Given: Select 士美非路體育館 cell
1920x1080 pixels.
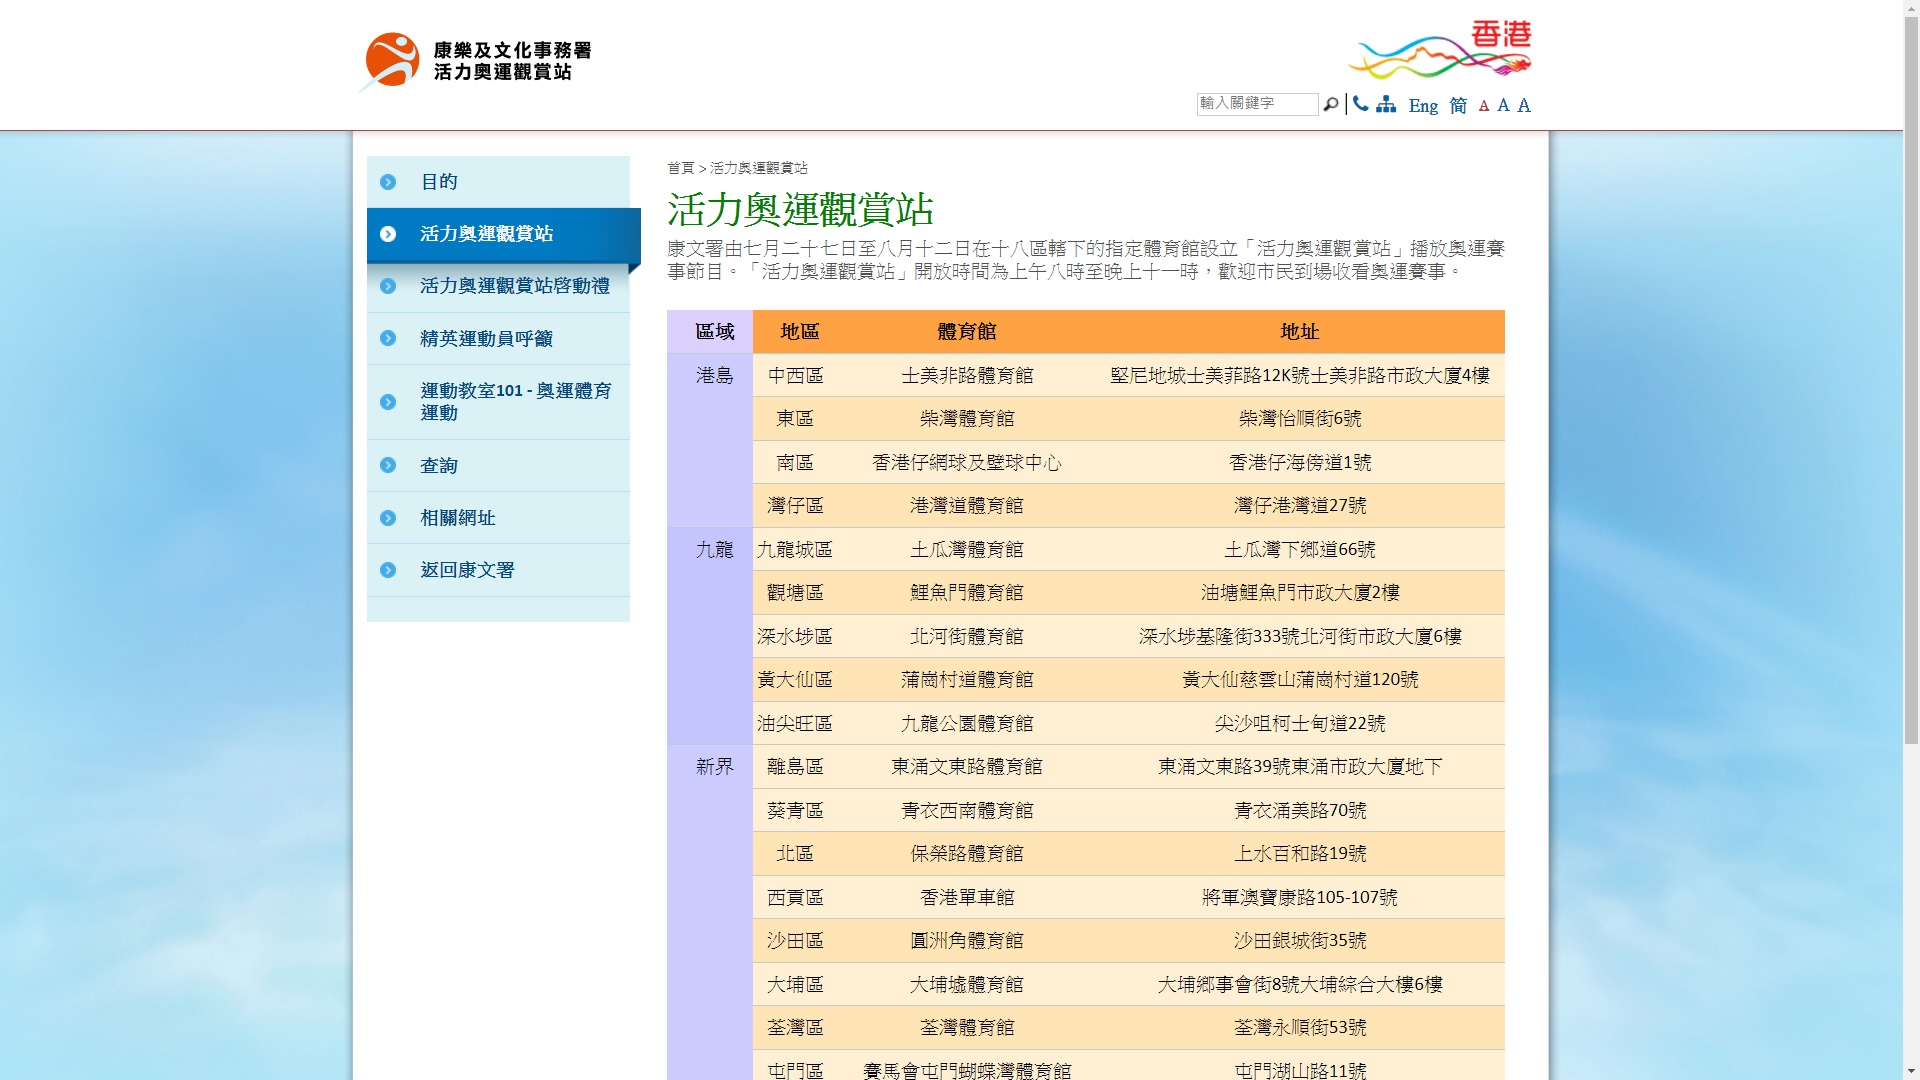Looking at the screenshot, I should point(967,376).
